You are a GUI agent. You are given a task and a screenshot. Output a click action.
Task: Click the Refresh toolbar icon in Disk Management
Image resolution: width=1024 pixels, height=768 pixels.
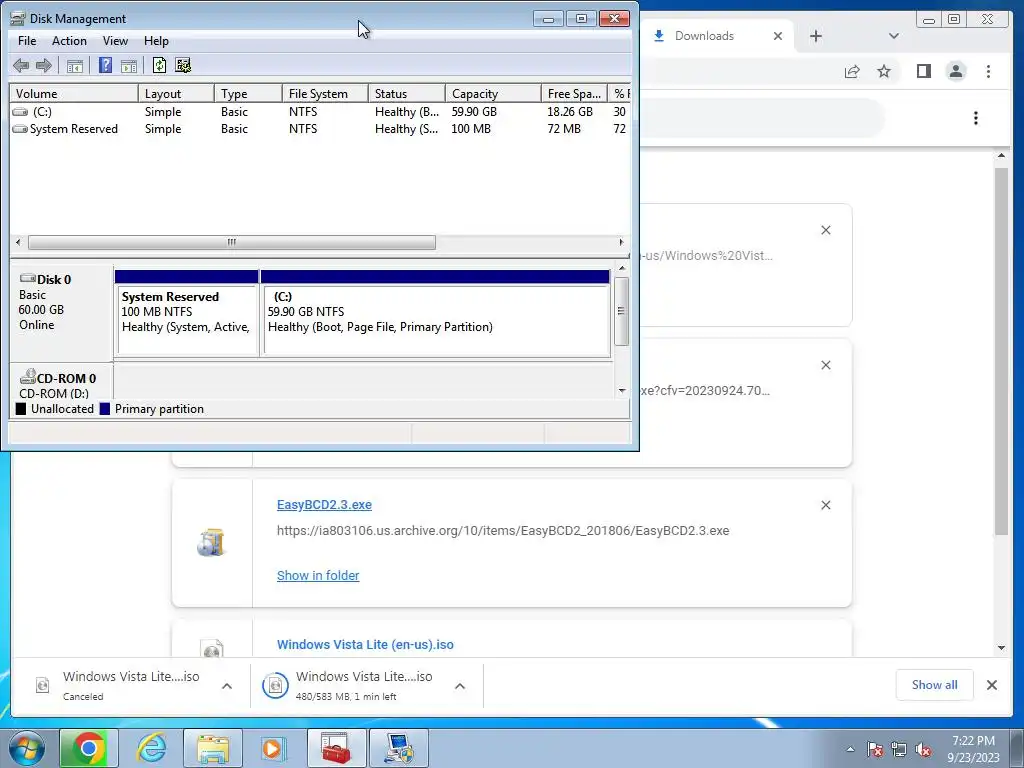coord(159,65)
